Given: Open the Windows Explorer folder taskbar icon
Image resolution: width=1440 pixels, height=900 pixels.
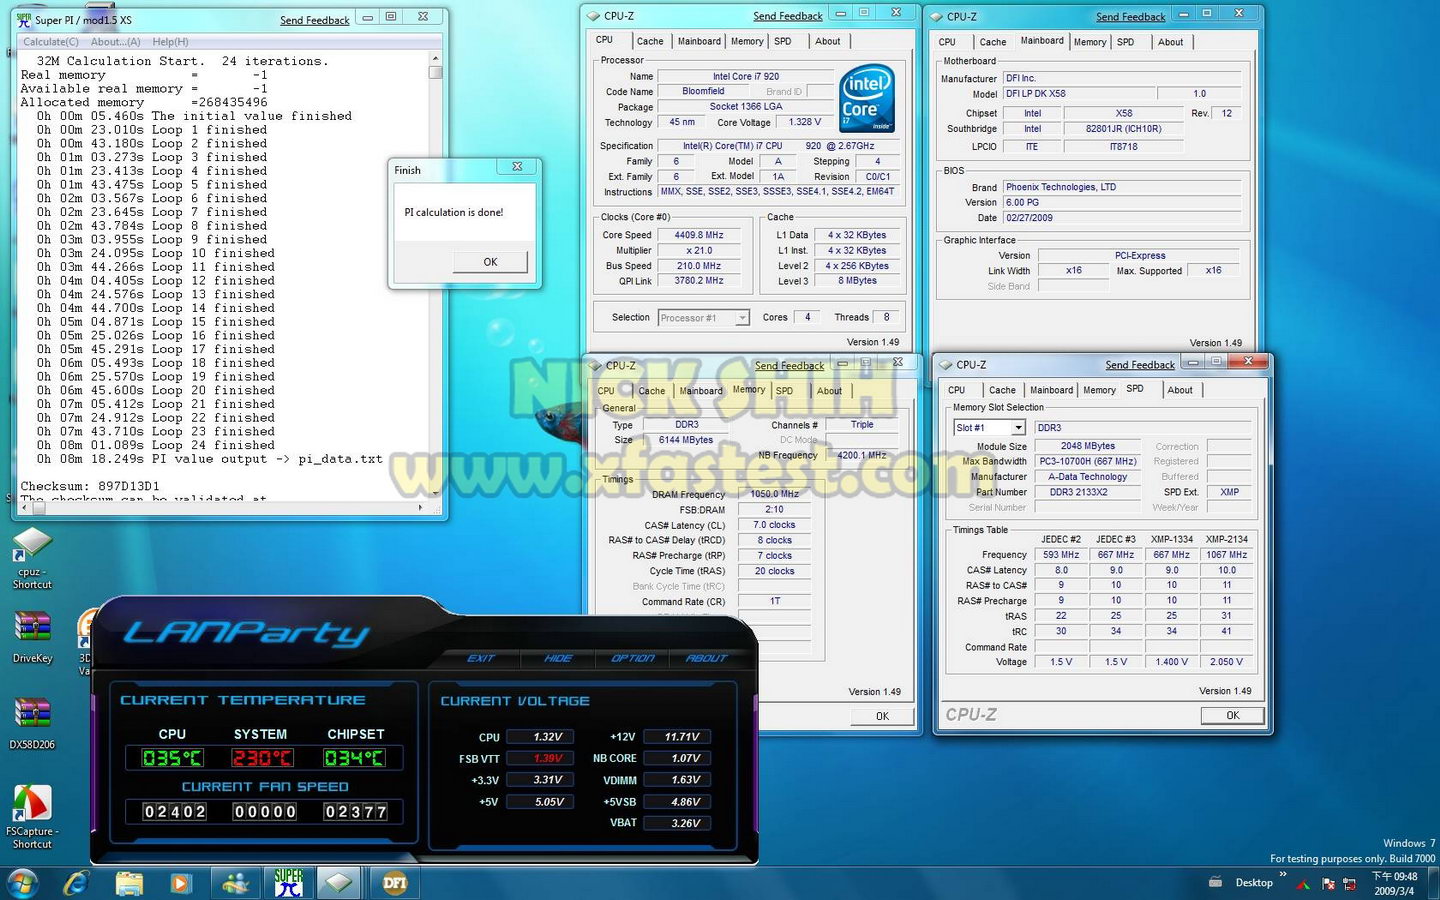Looking at the screenshot, I should click(129, 883).
